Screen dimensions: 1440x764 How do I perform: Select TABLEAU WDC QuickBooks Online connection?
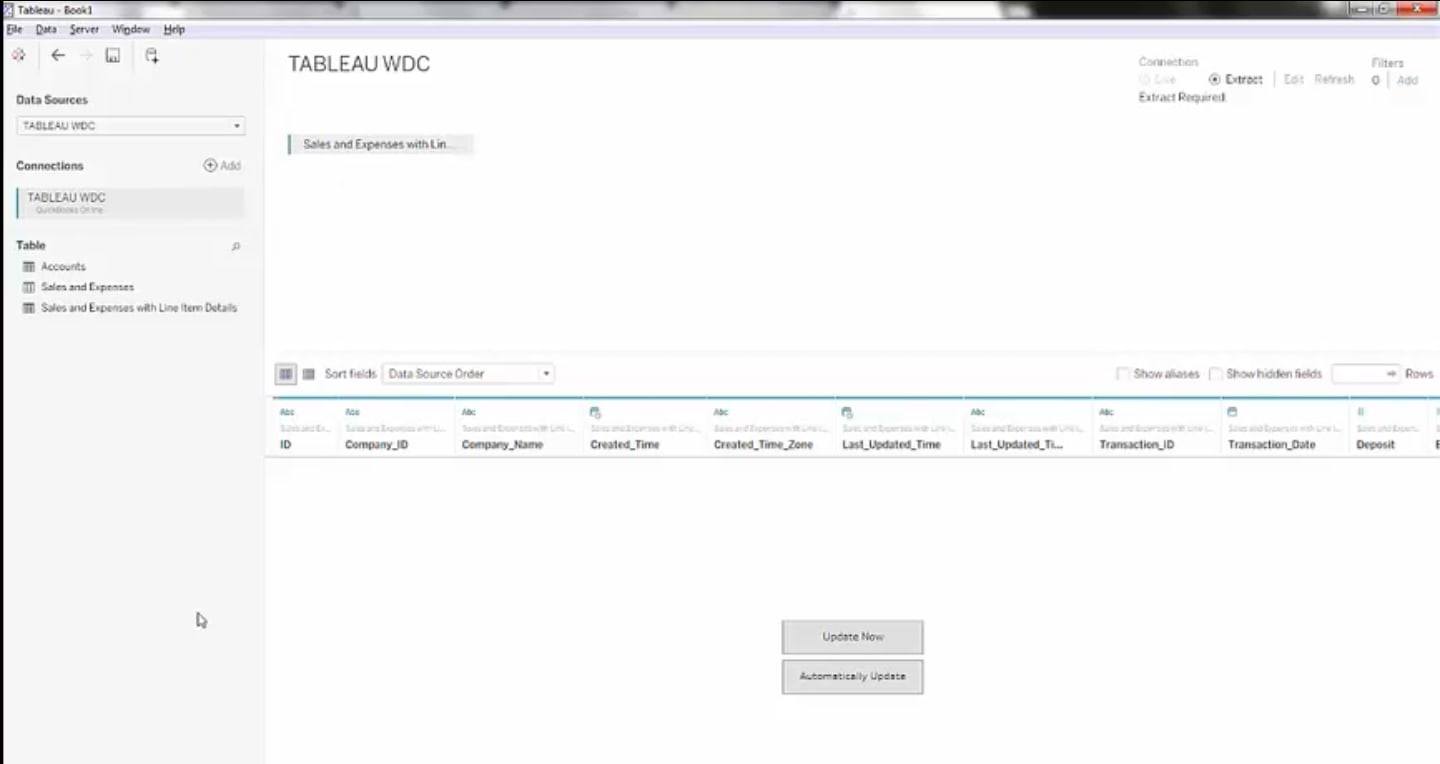point(130,203)
